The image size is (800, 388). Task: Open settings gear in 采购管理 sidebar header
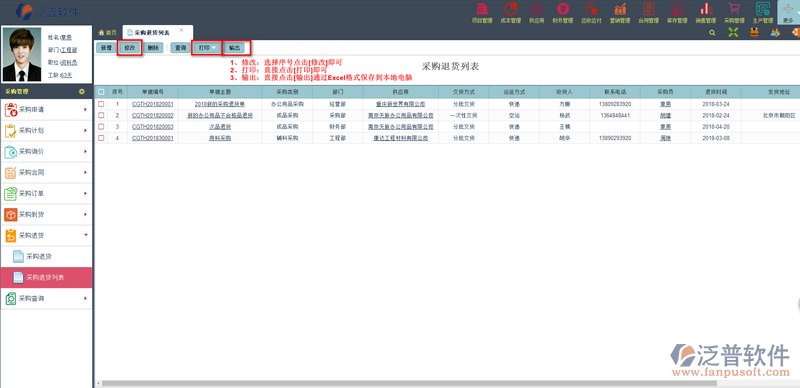pyautogui.click(x=82, y=92)
